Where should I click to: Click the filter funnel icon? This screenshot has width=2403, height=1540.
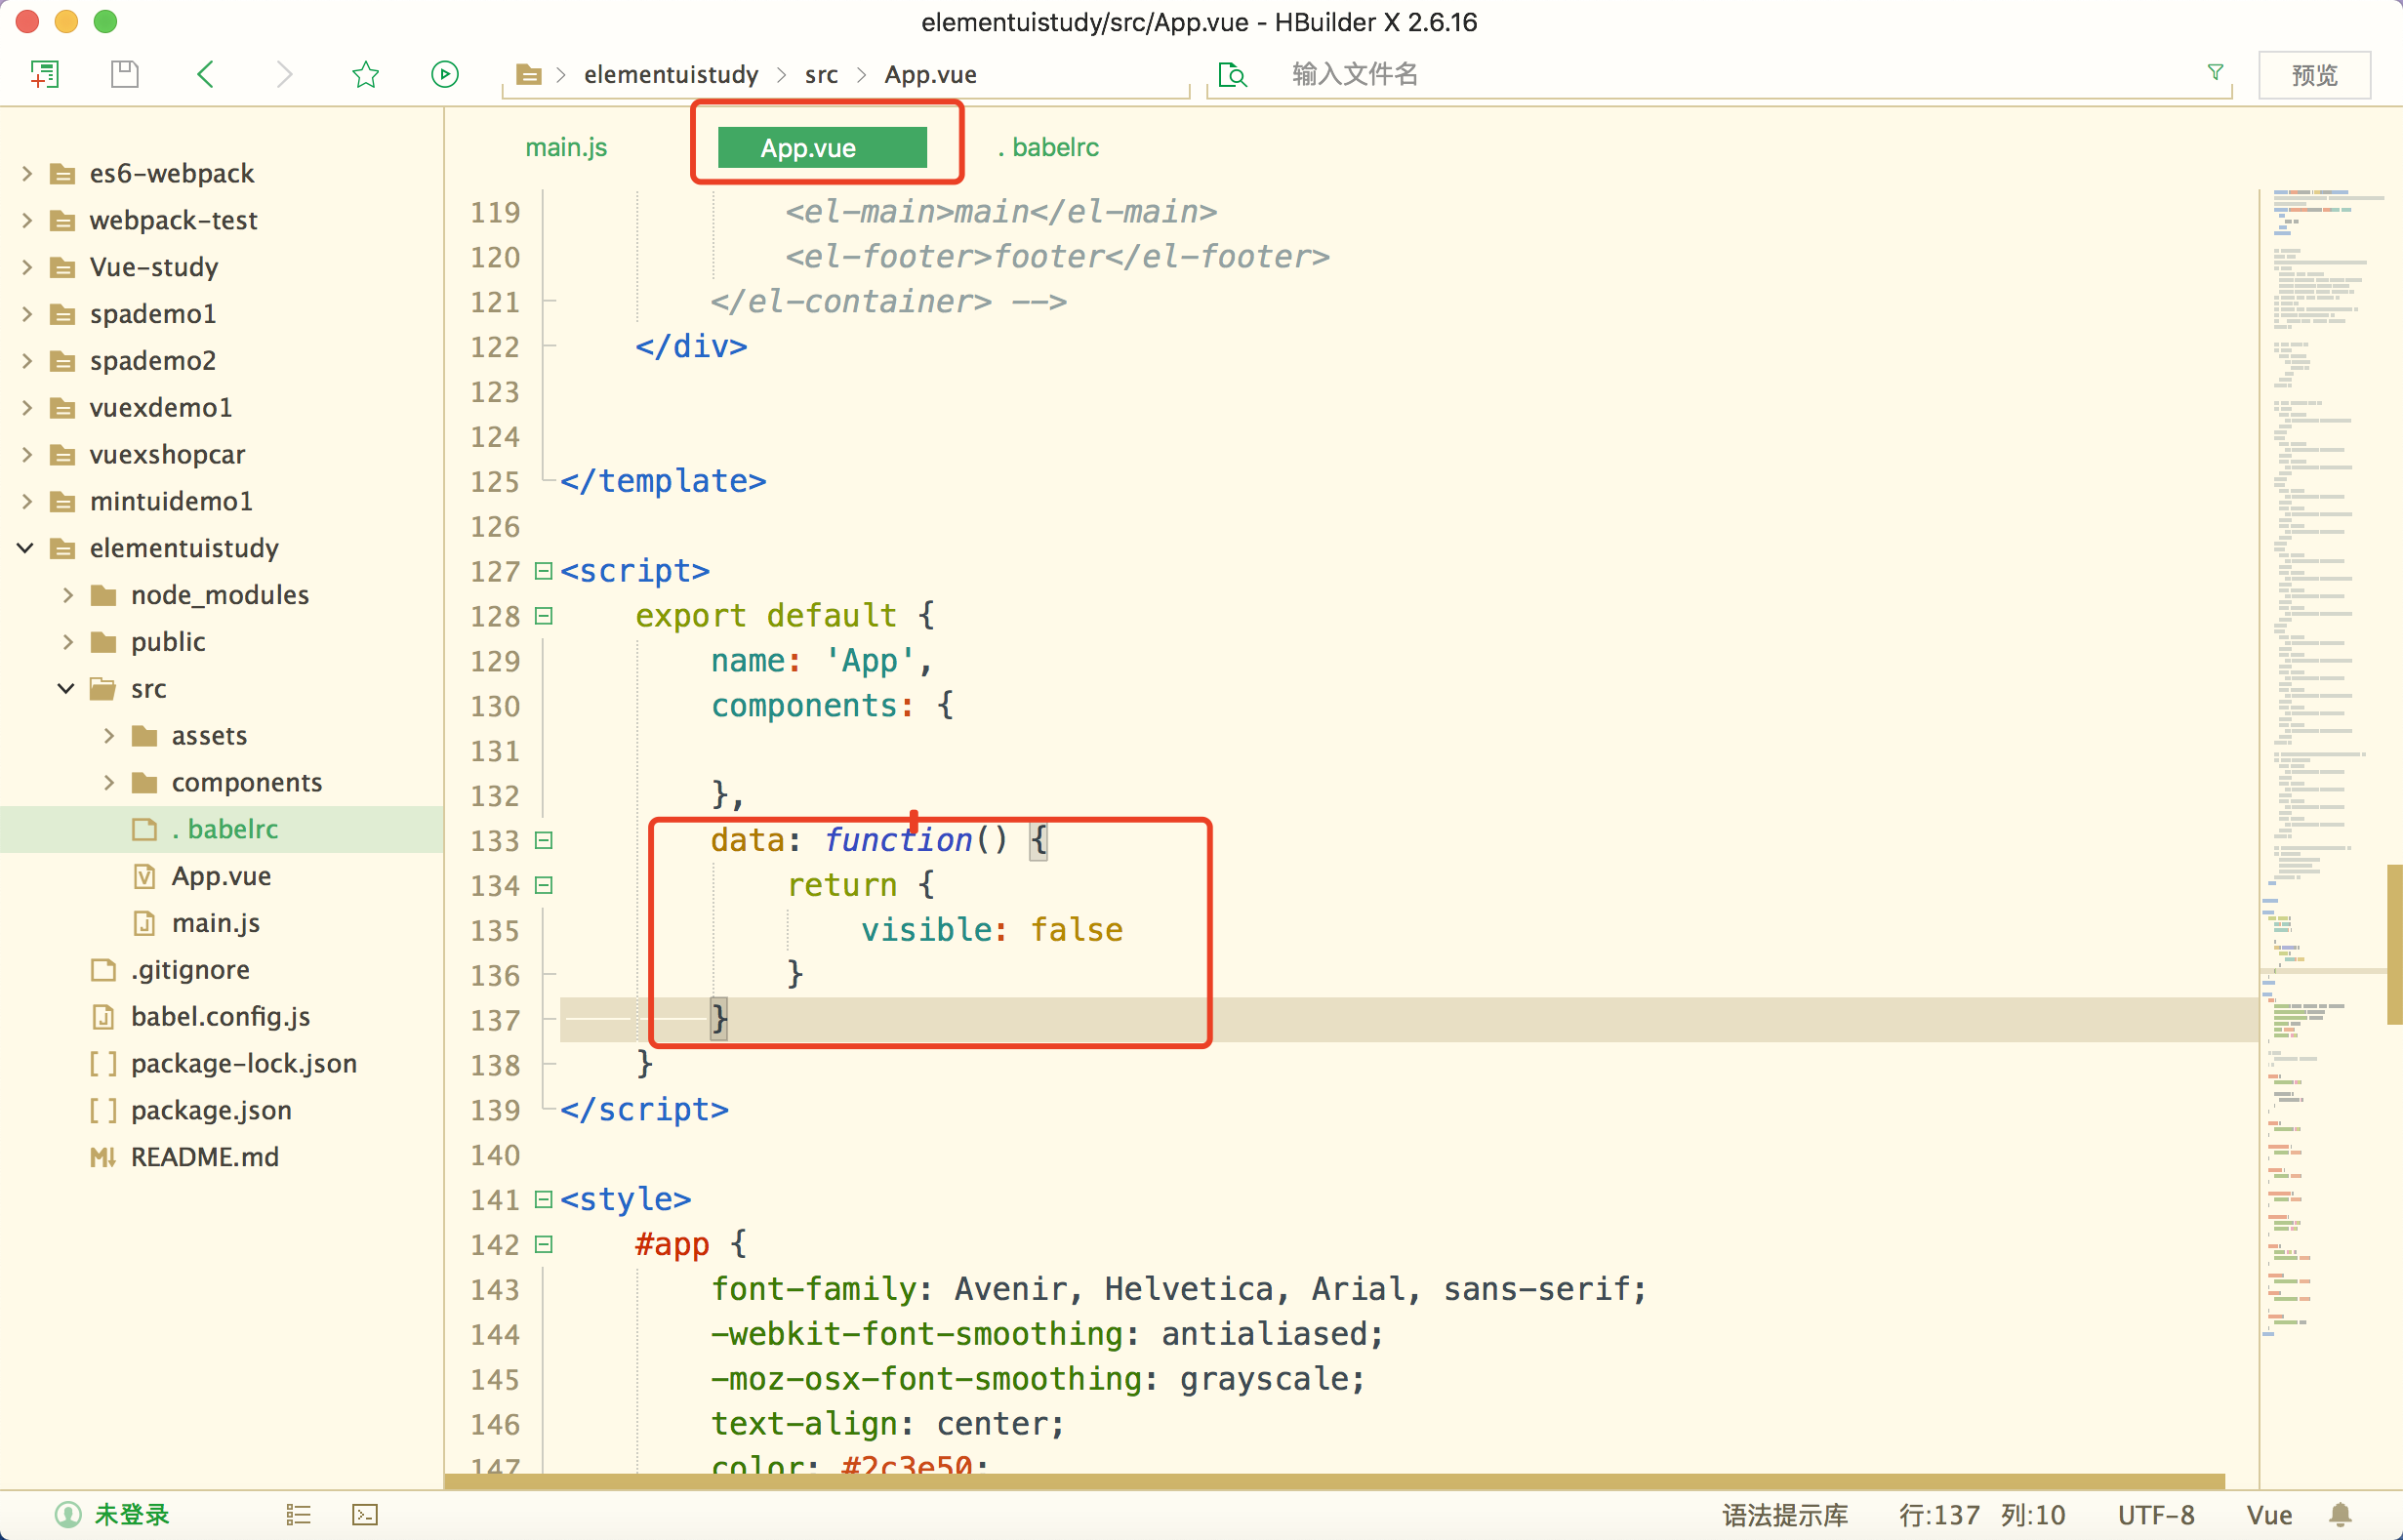click(x=2215, y=73)
